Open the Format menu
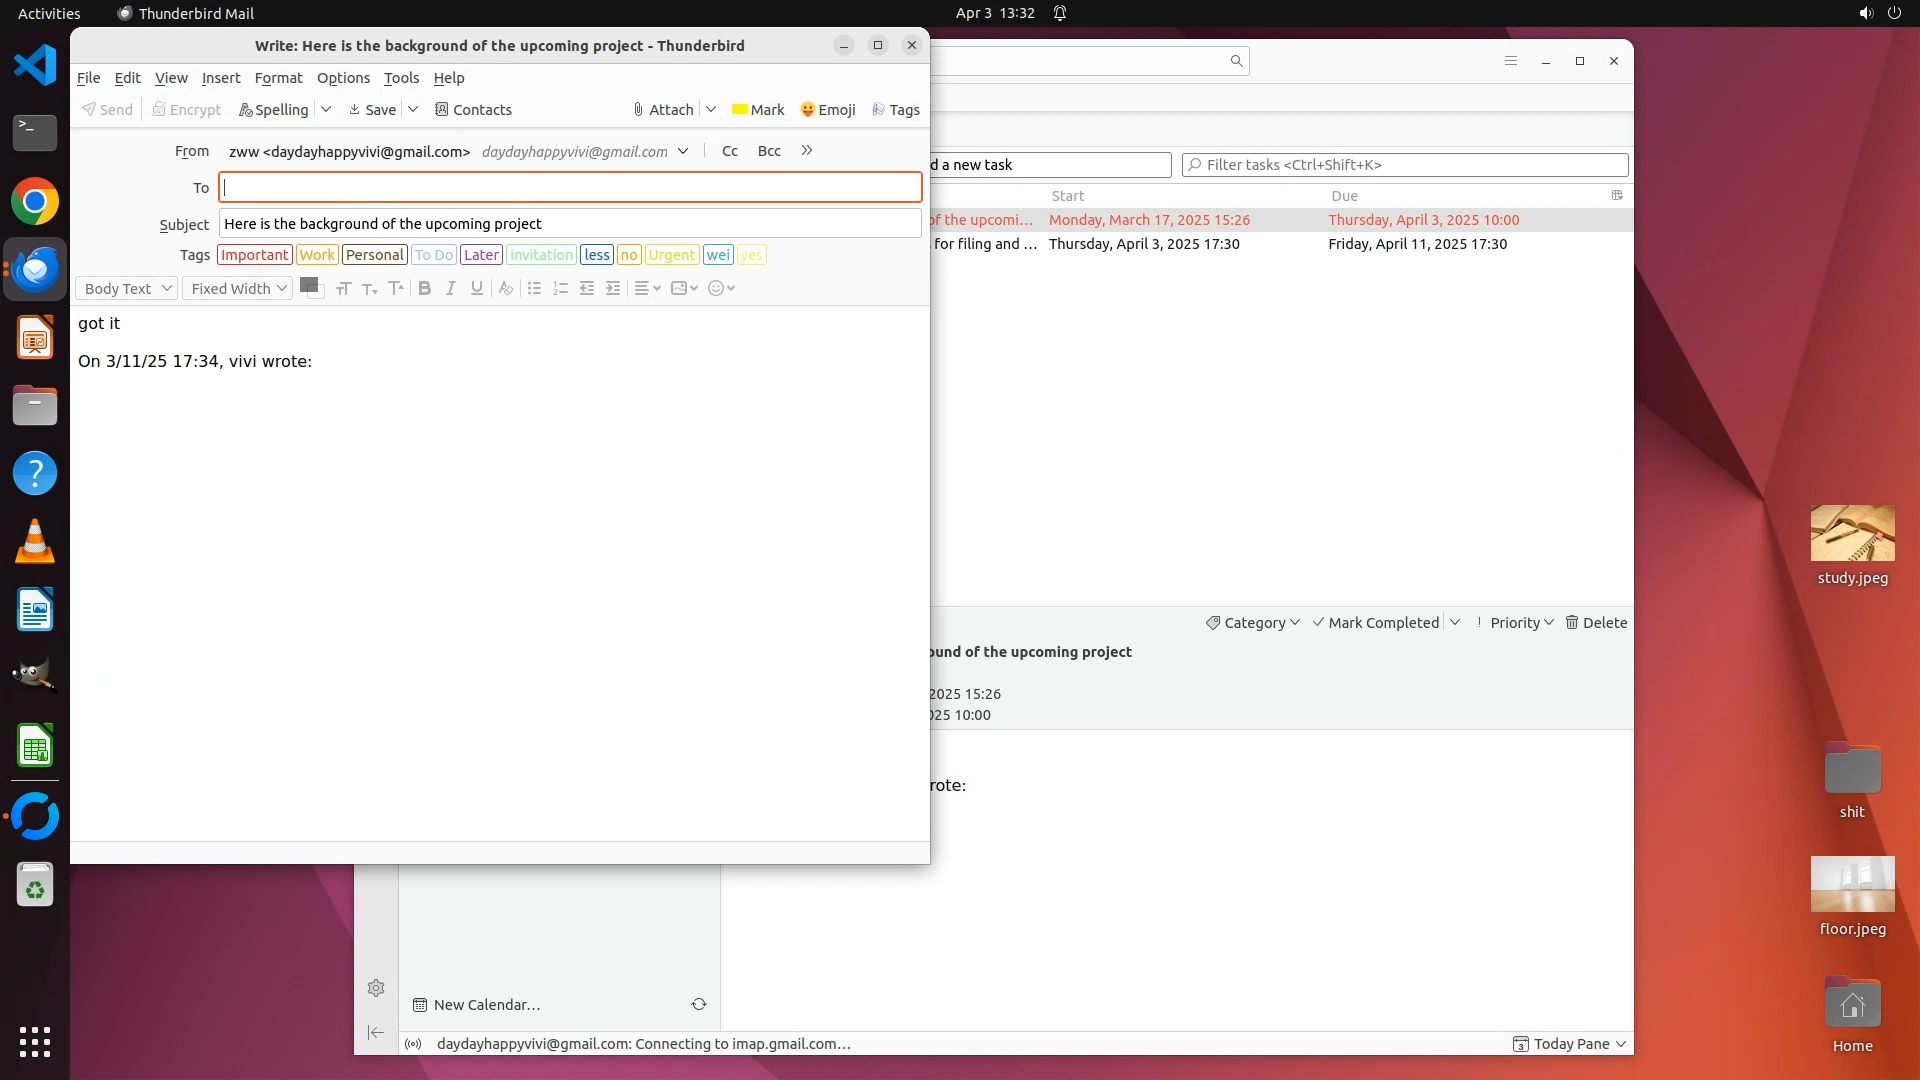The image size is (1920, 1080). click(x=278, y=78)
